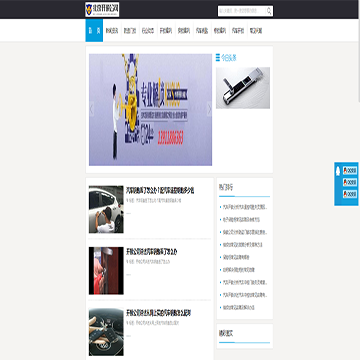Focus the search input box in header
This screenshot has width=360, height=360.
(242, 11)
